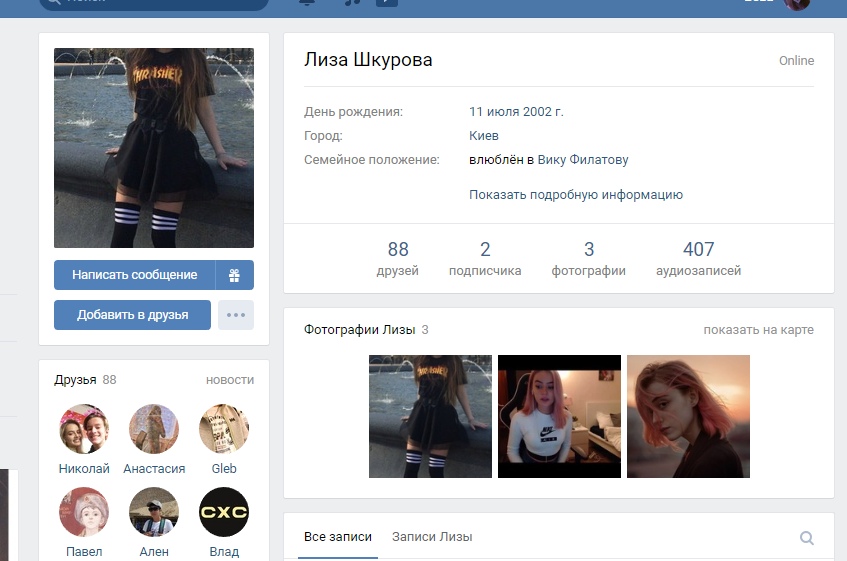Send a gift via the gift icon
This screenshot has width=847, height=561.
[x=234, y=275]
